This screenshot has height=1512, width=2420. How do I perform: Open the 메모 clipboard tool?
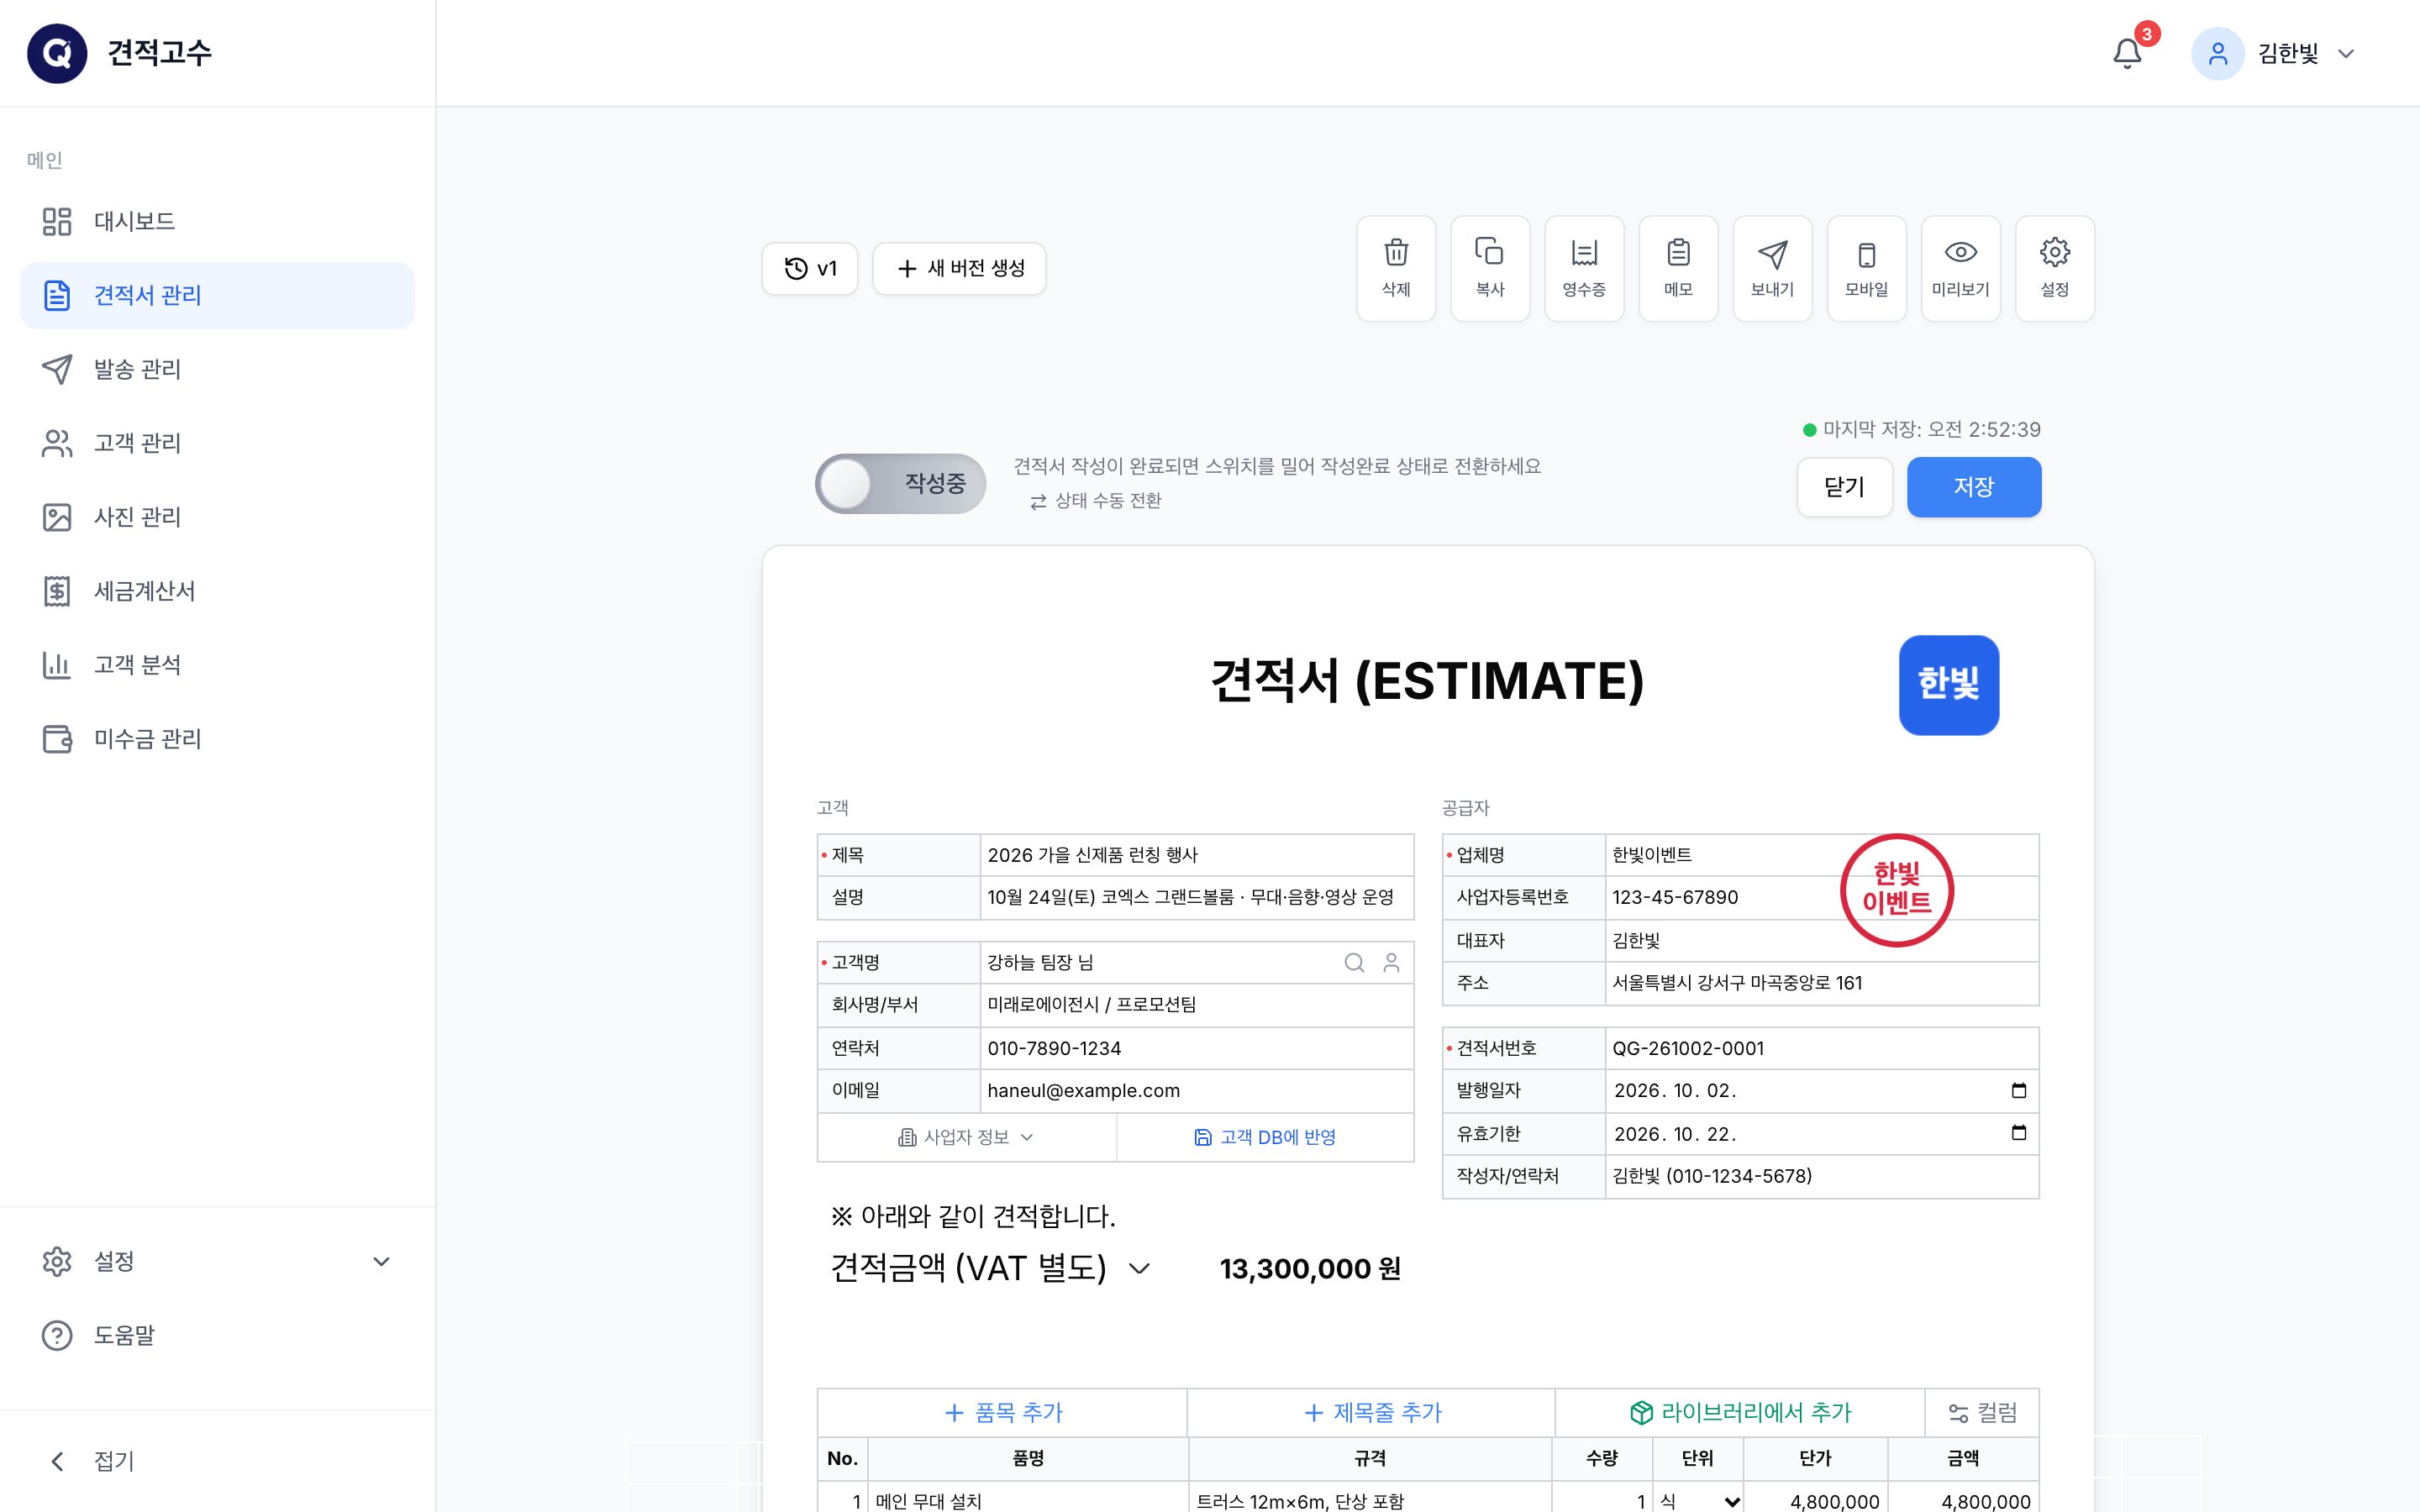(1678, 268)
